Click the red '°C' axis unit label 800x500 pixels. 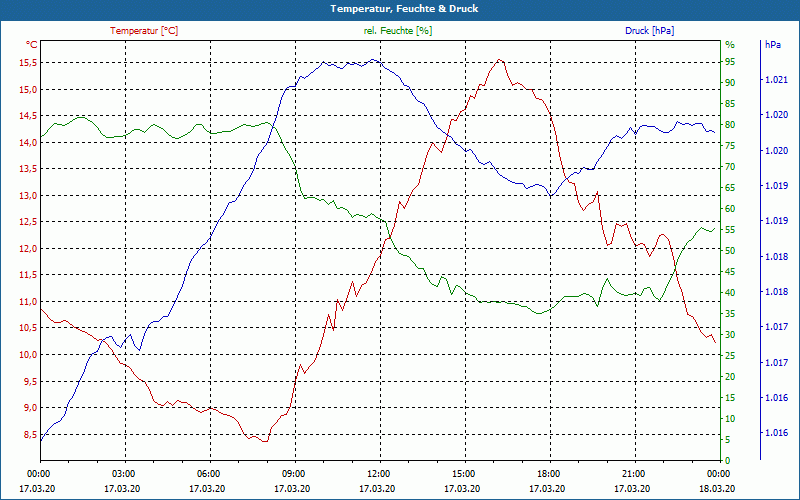32,45
